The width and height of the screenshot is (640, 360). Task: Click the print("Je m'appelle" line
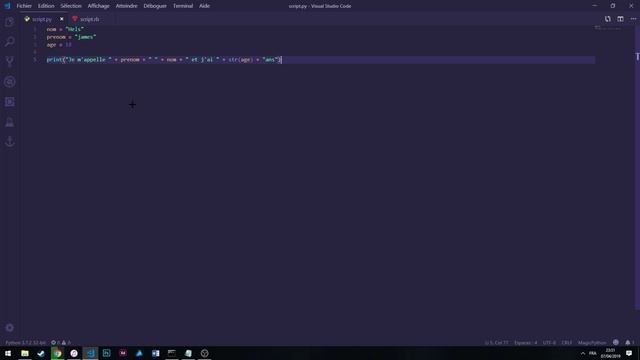pos(164,60)
